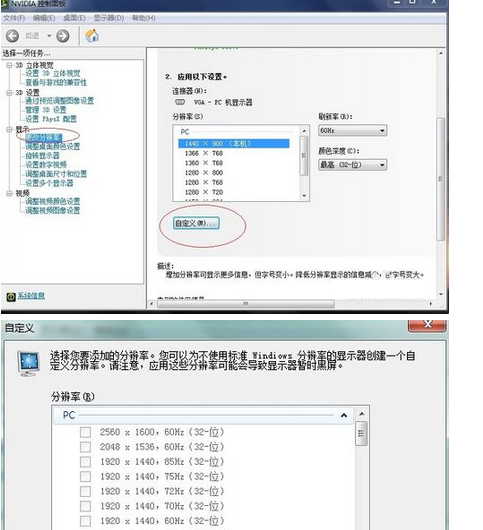483x530 pixels.
Task: Open the 系统信息 link
Action: point(31,296)
